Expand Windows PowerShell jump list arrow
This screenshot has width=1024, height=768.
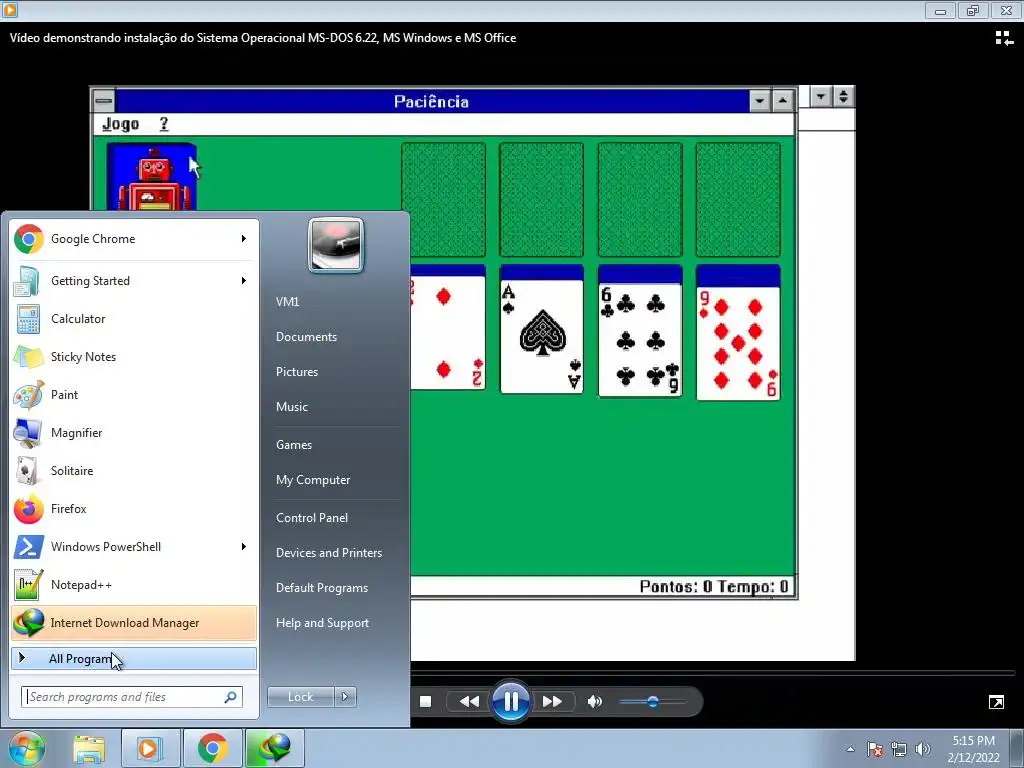tap(244, 547)
